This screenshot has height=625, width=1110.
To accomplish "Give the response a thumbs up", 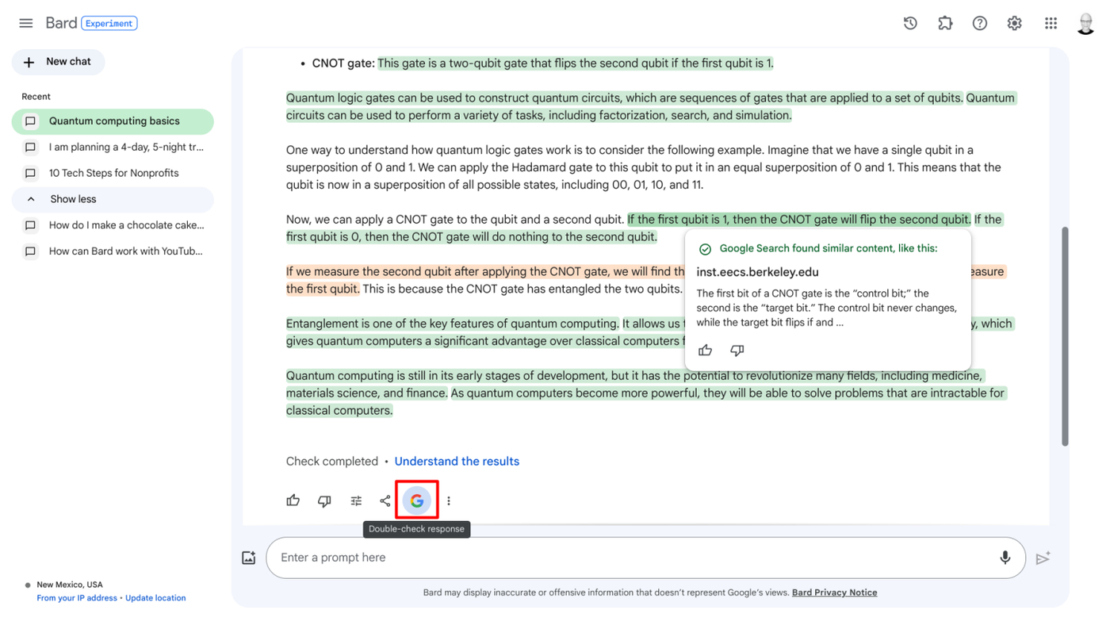I will (293, 500).
